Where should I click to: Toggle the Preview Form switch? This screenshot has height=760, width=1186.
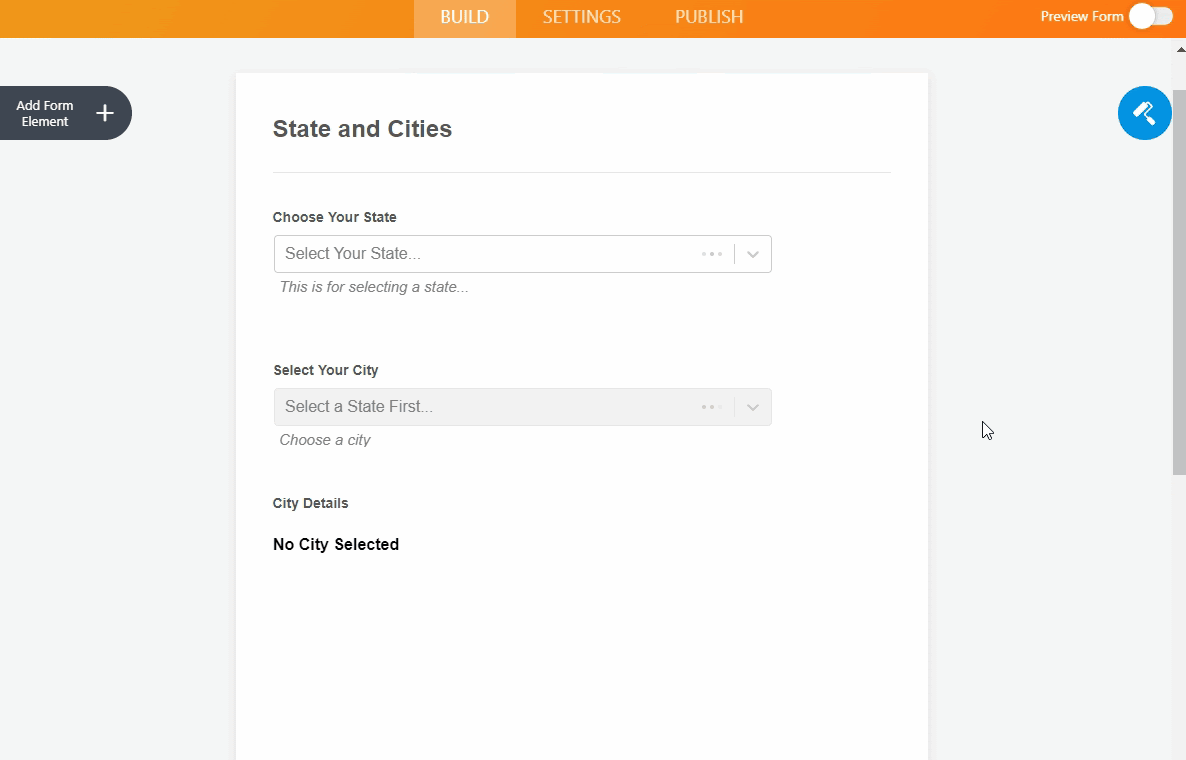(1150, 16)
